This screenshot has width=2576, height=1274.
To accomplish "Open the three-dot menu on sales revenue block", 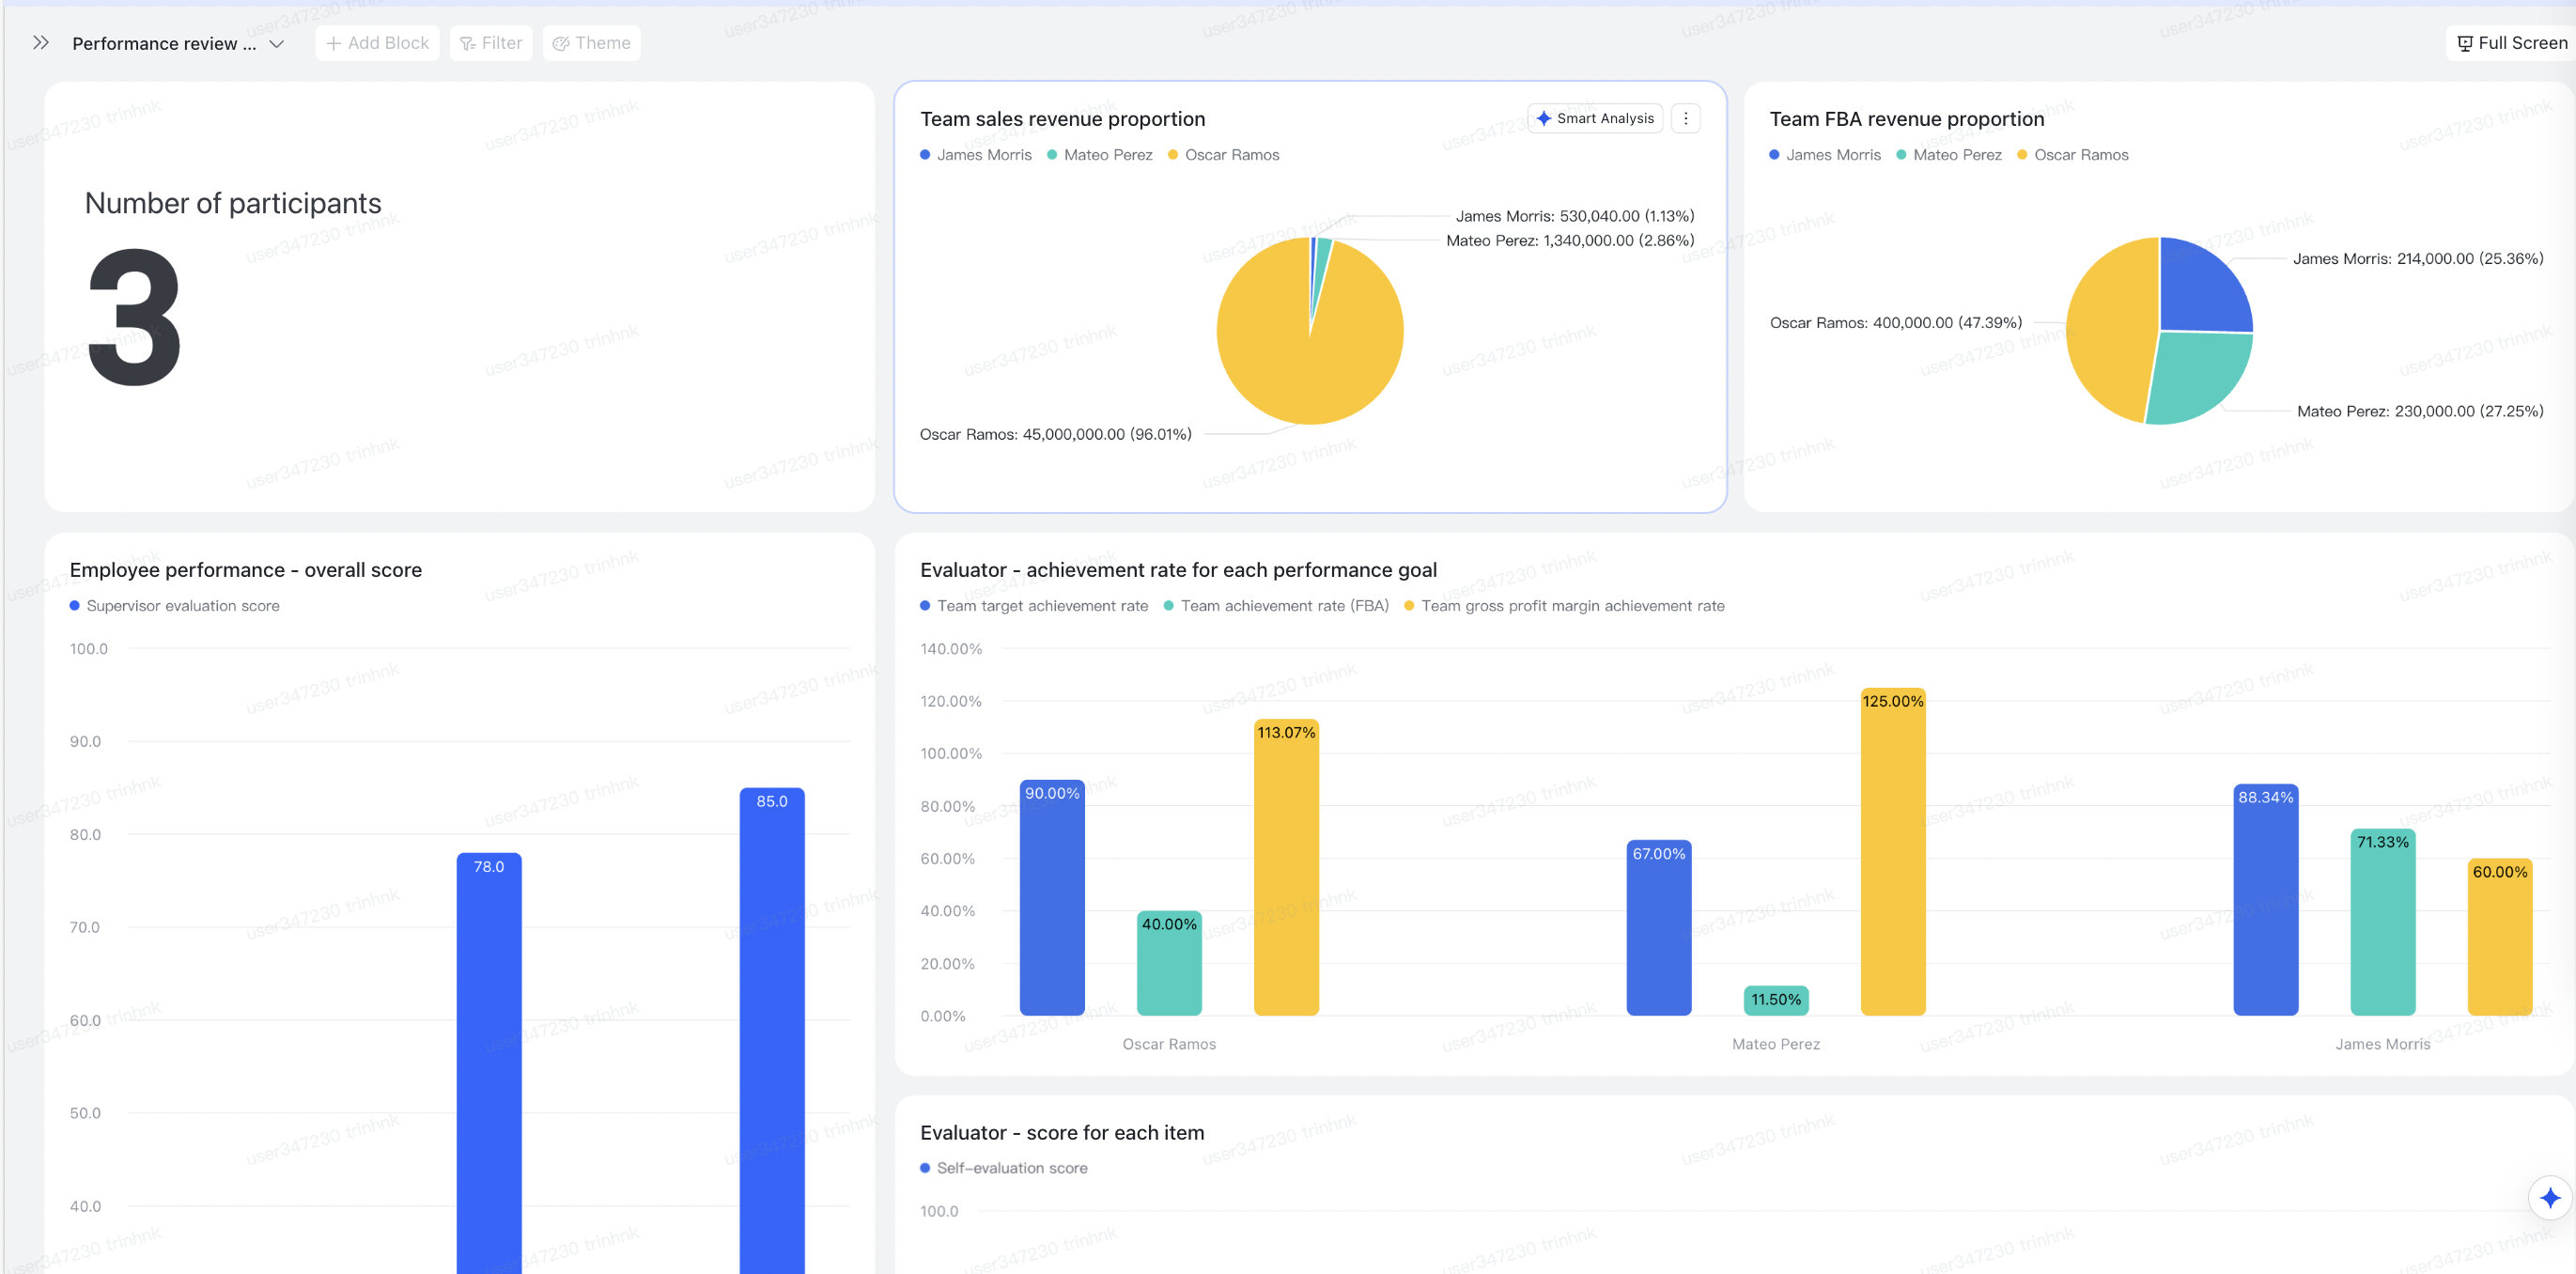I will [1685, 118].
